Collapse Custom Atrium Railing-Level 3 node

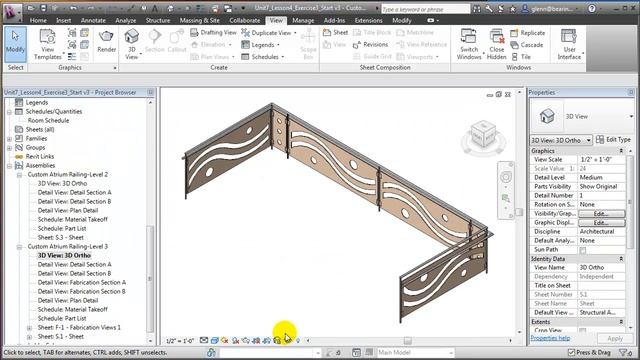tap(19, 247)
